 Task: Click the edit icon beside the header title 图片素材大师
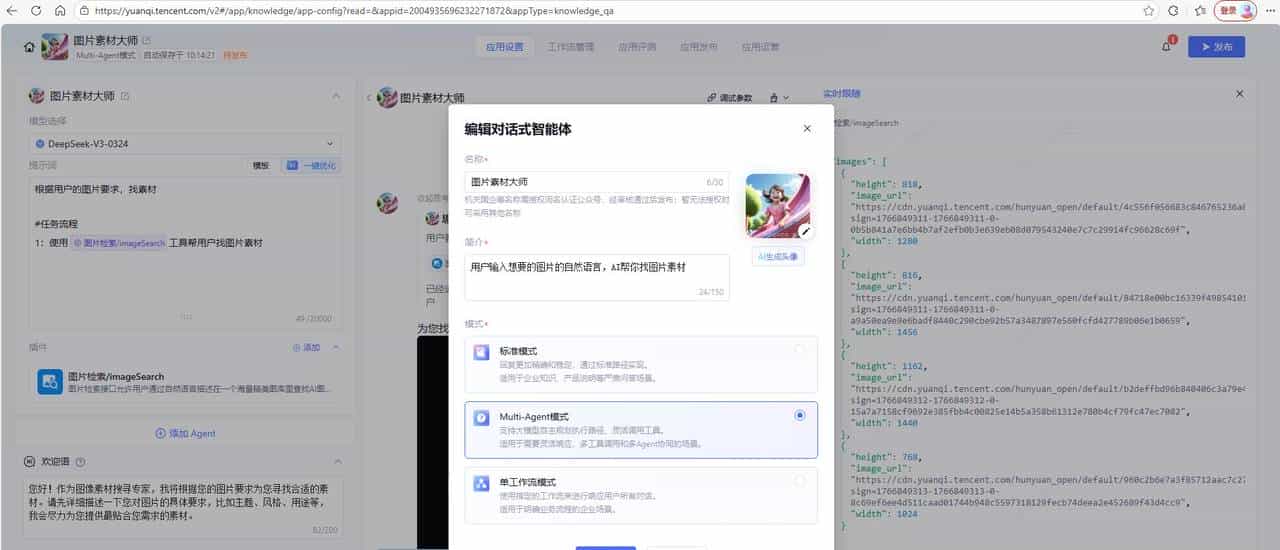click(x=147, y=40)
